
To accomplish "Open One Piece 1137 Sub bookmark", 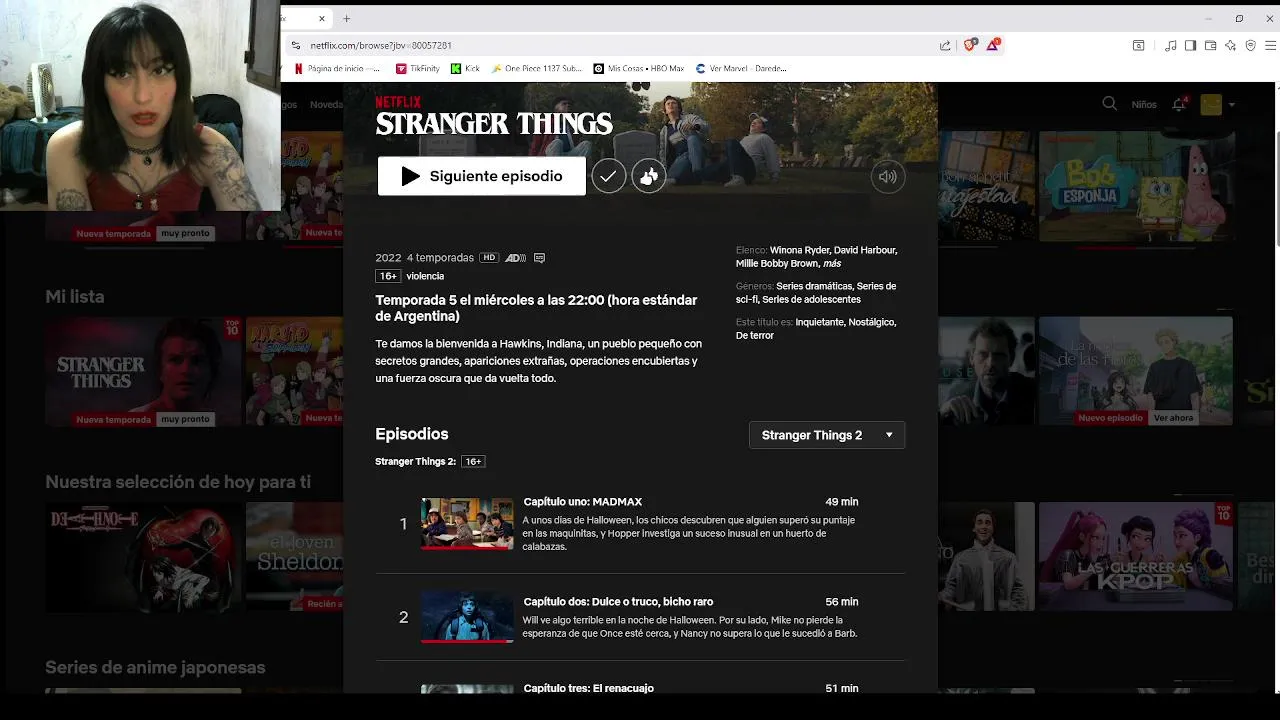I will (536, 69).
